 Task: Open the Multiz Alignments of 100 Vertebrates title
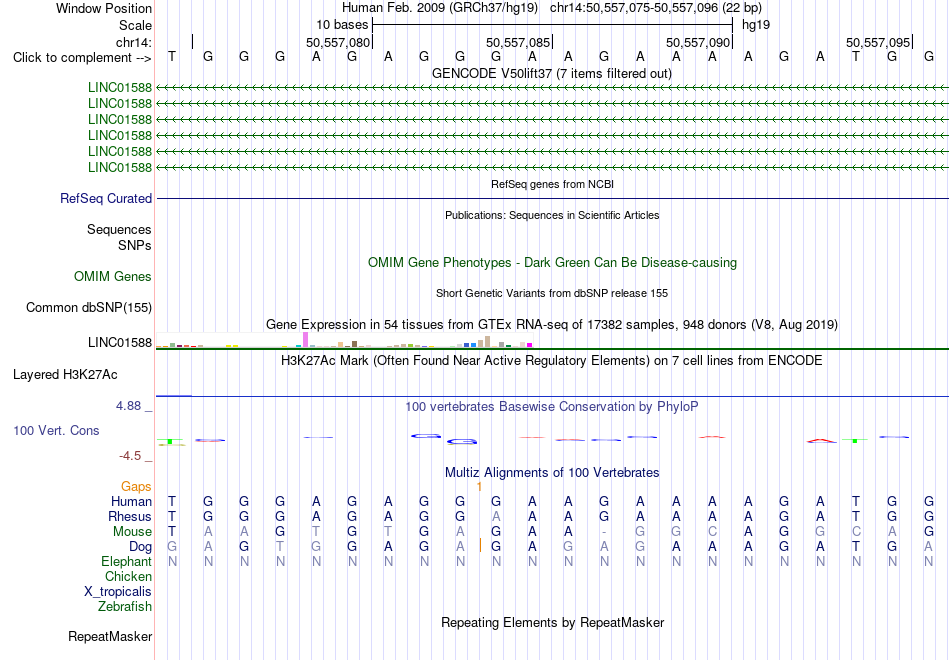click(x=552, y=473)
